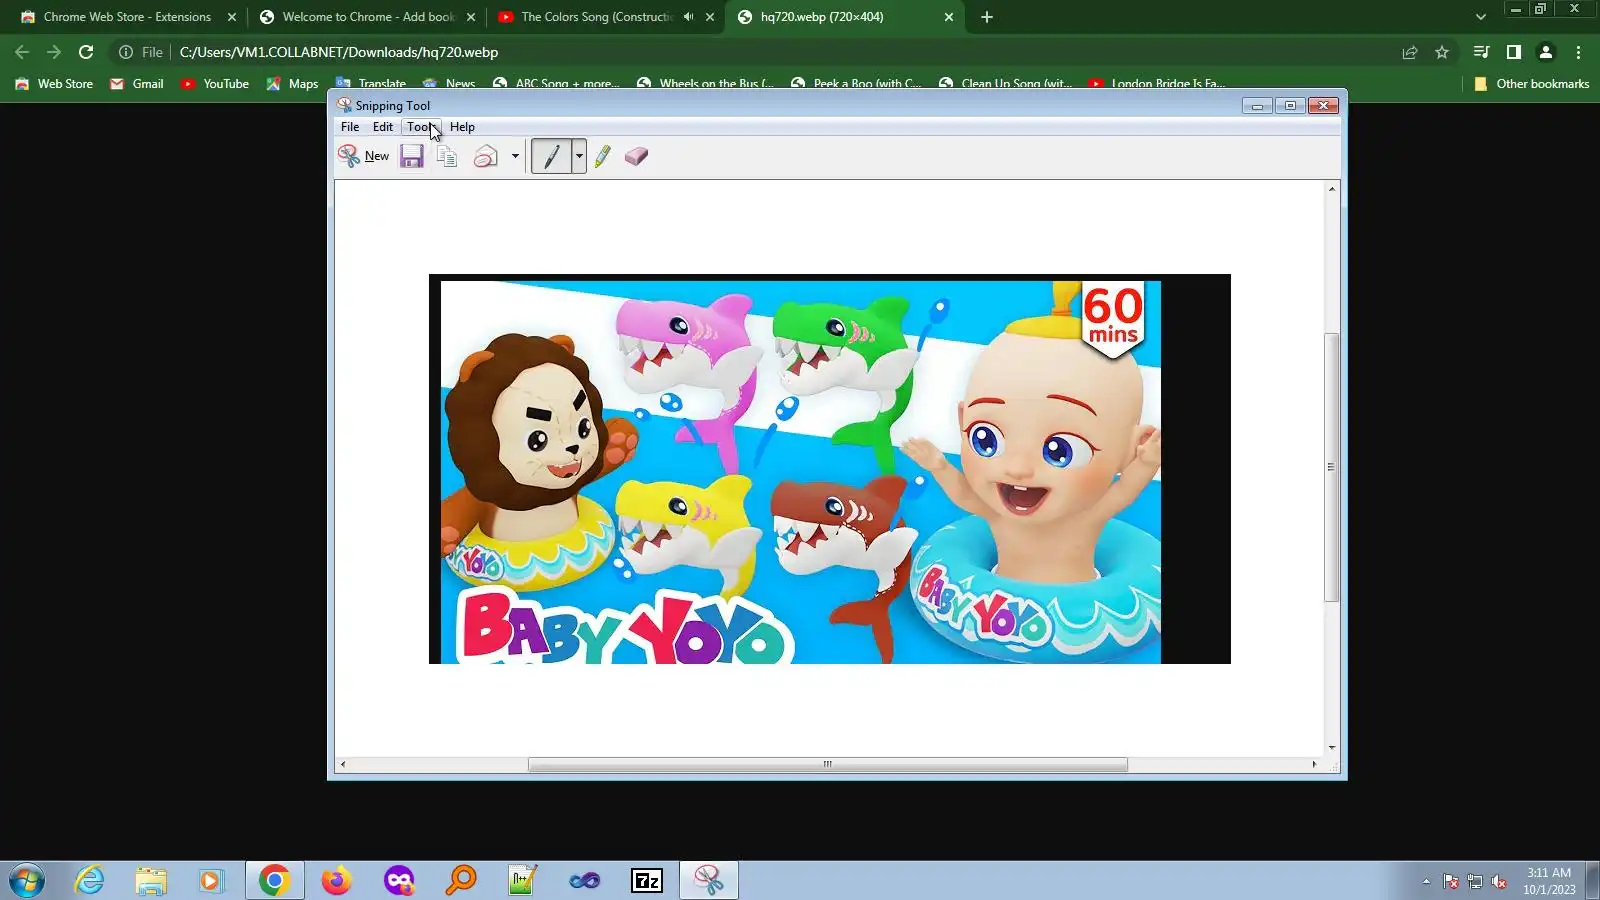Copy the snip using the Copy icon
The image size is (1600, 900).
(x=447, y=156)
